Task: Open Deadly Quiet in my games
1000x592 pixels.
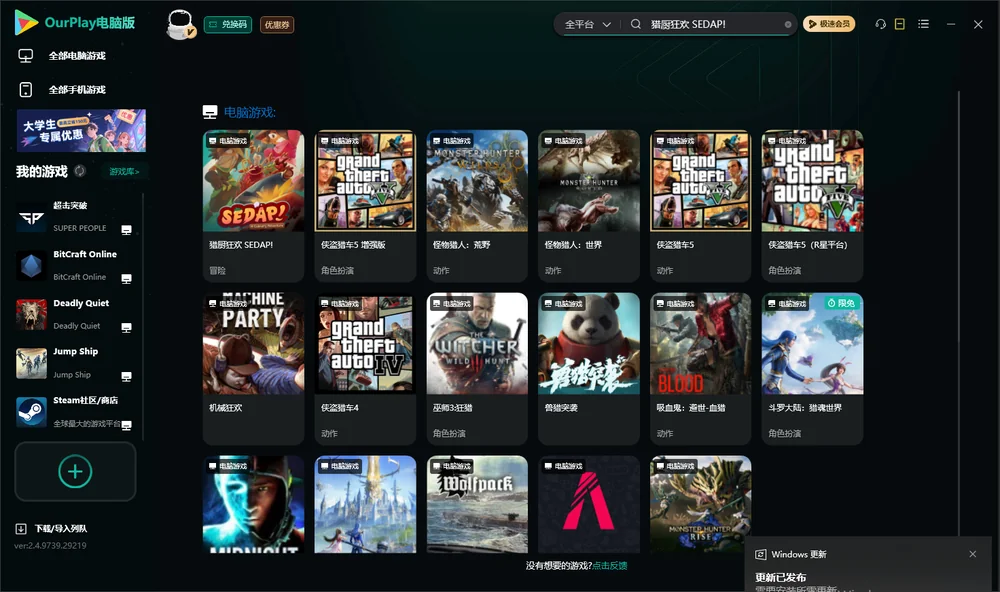Action: click(x=75, y=314)
